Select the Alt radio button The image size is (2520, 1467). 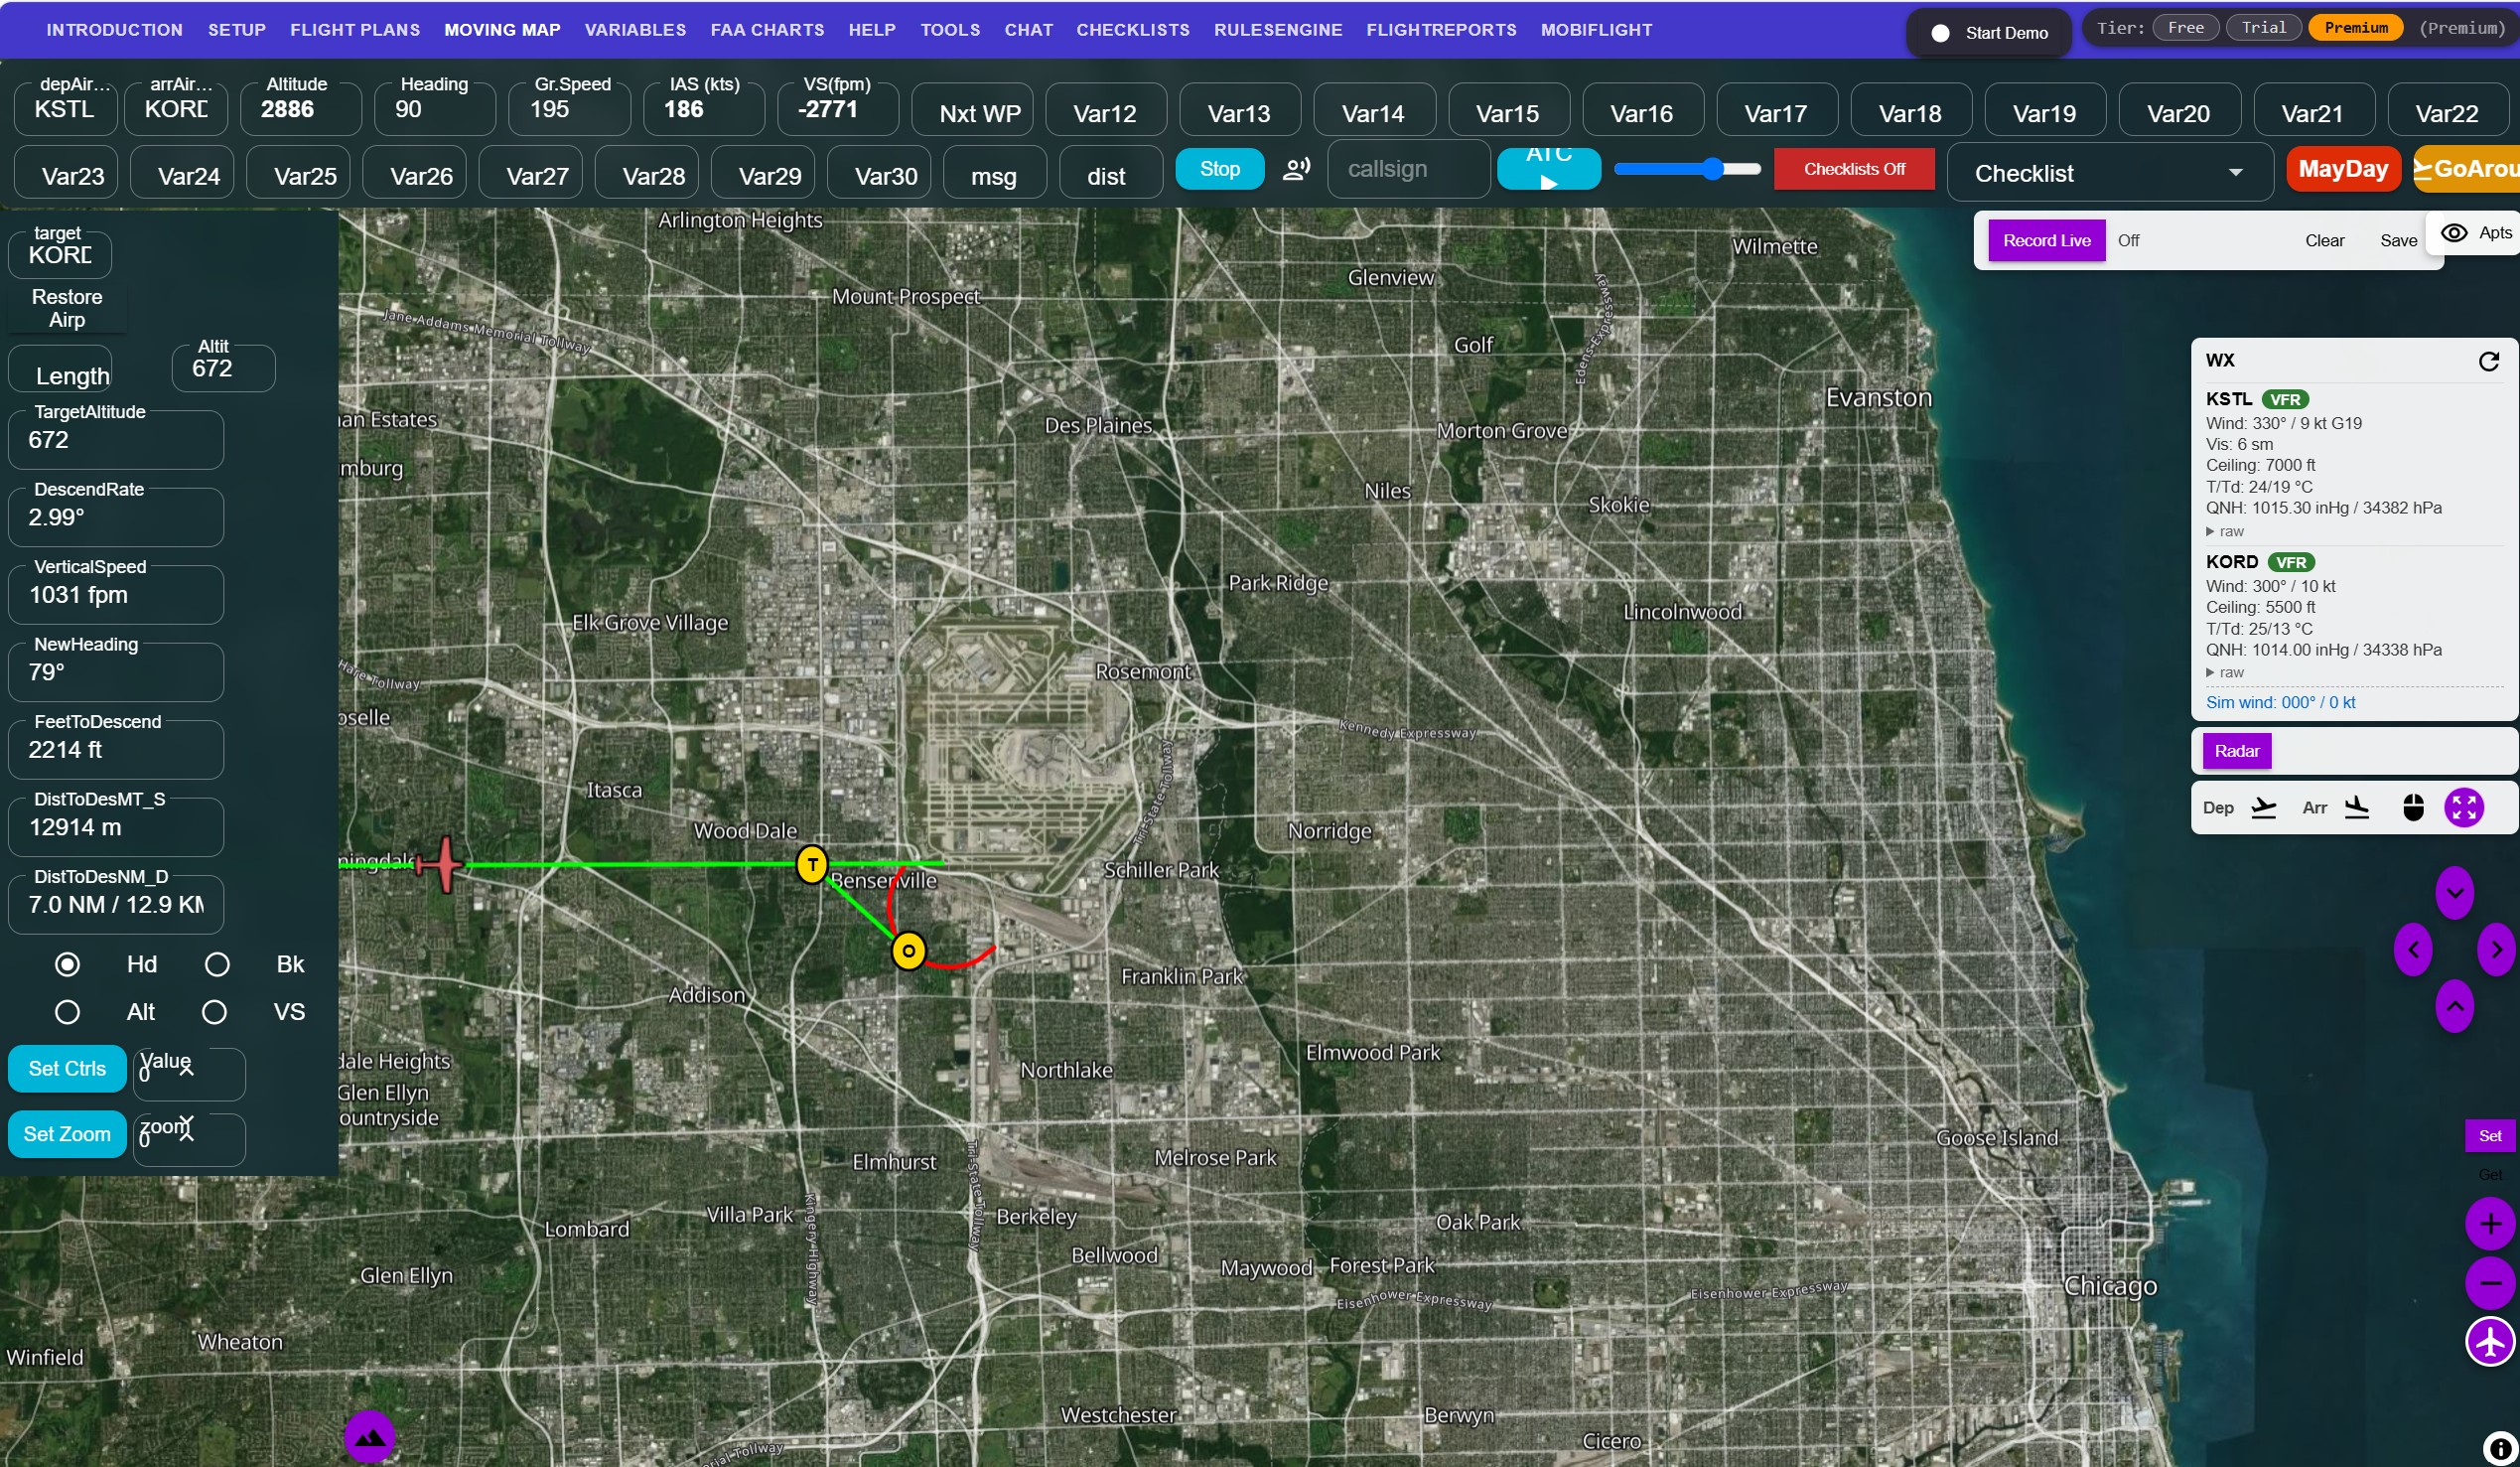pyautogui.click(x=67, y=1013)
